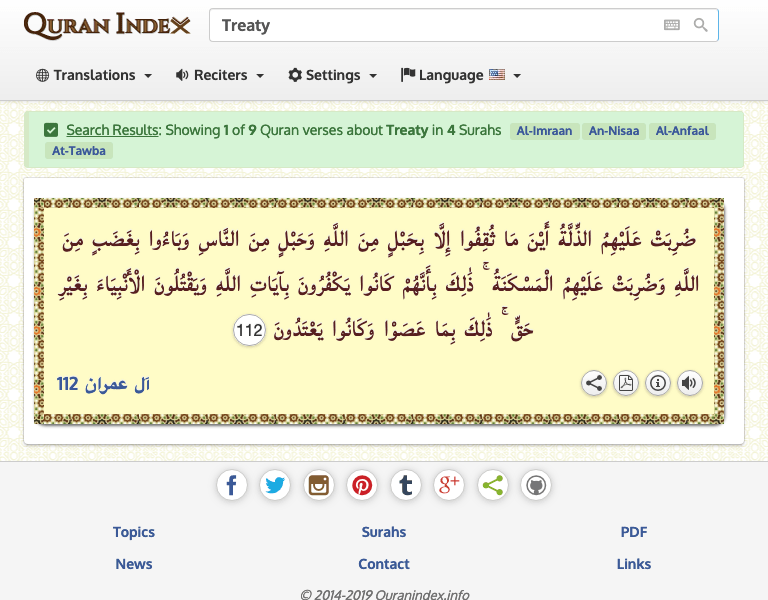Visit the Instagram social icon
This screenshot has height=600, width=768.
(319, 486)
